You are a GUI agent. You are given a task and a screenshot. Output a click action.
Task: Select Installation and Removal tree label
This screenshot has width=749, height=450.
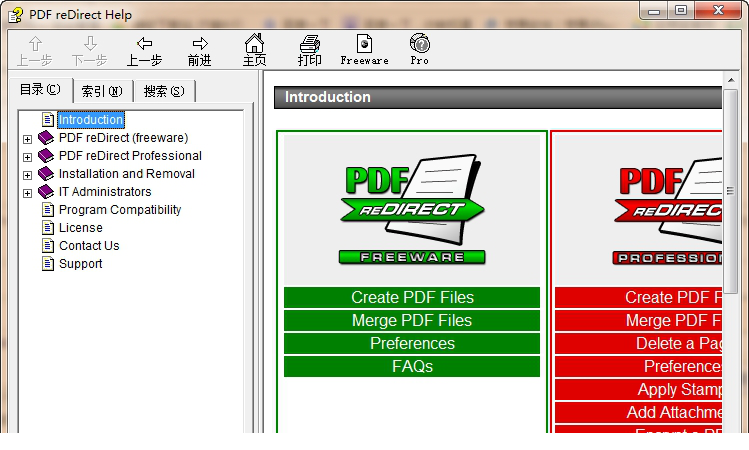[x=127, y=173]
